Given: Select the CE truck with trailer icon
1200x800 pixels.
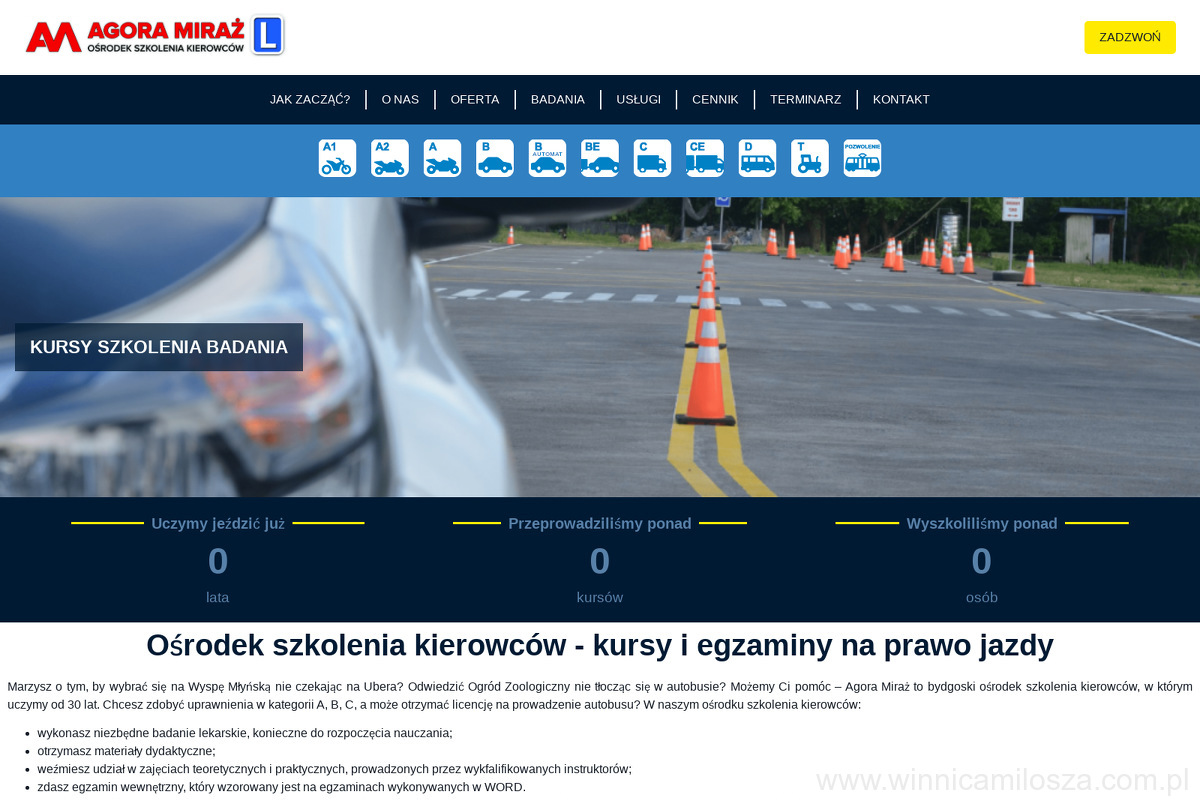Looking at the screenshot, I should click(705, 158).
